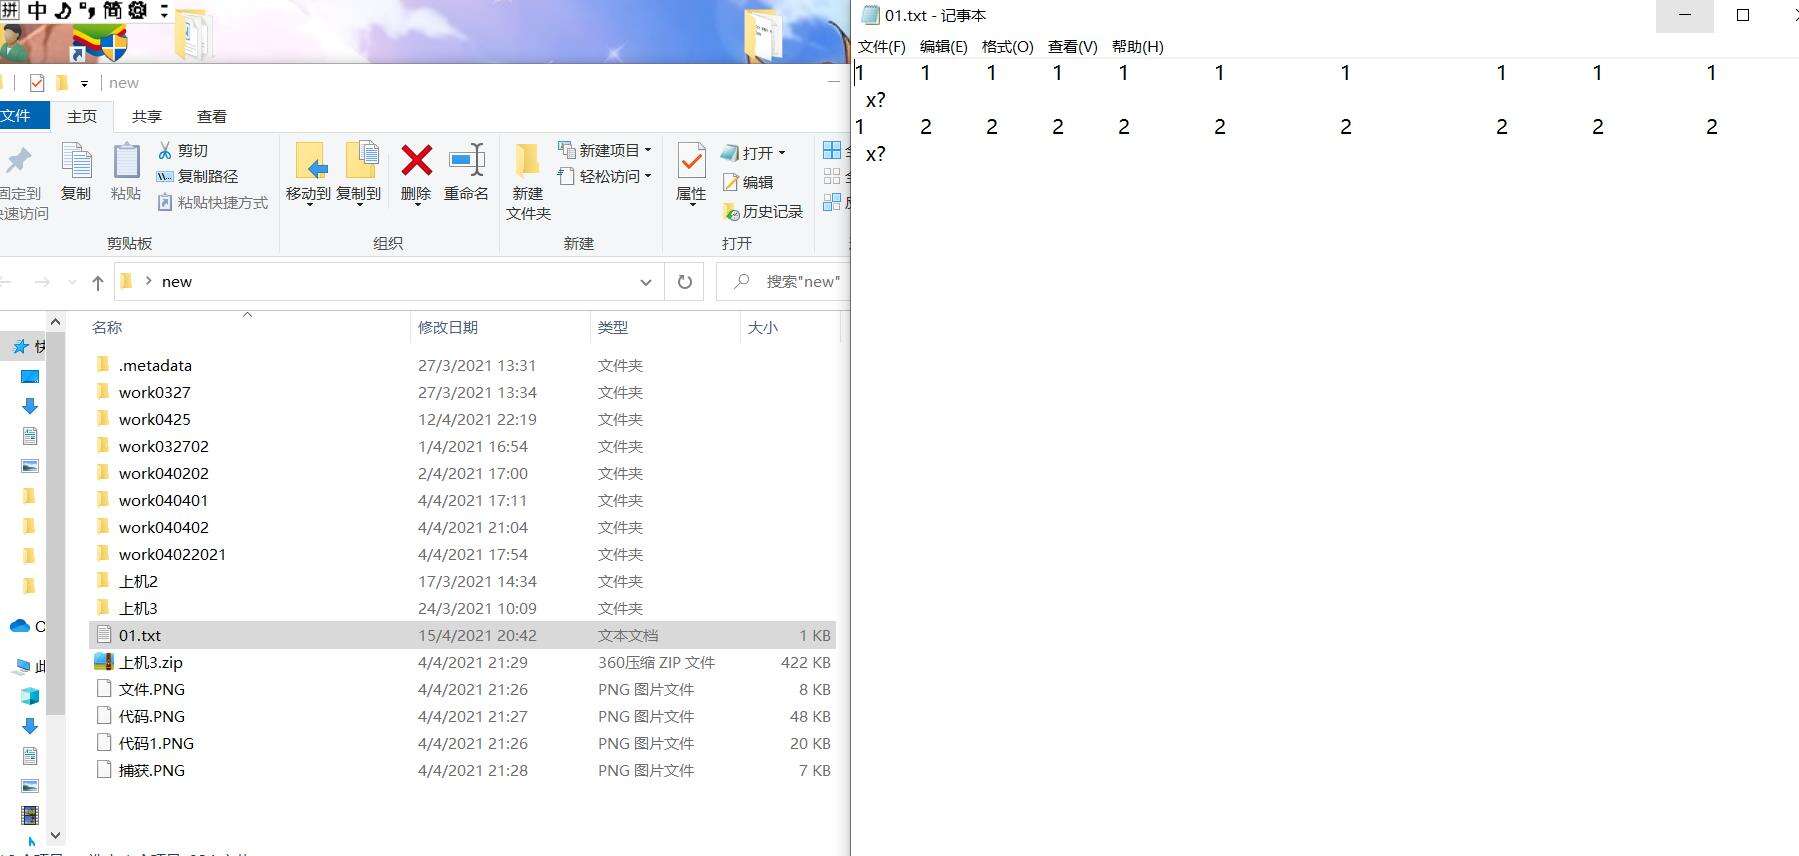Select the work0425 folder
This screenshot has height=856, width=1799.
point(154,419)
